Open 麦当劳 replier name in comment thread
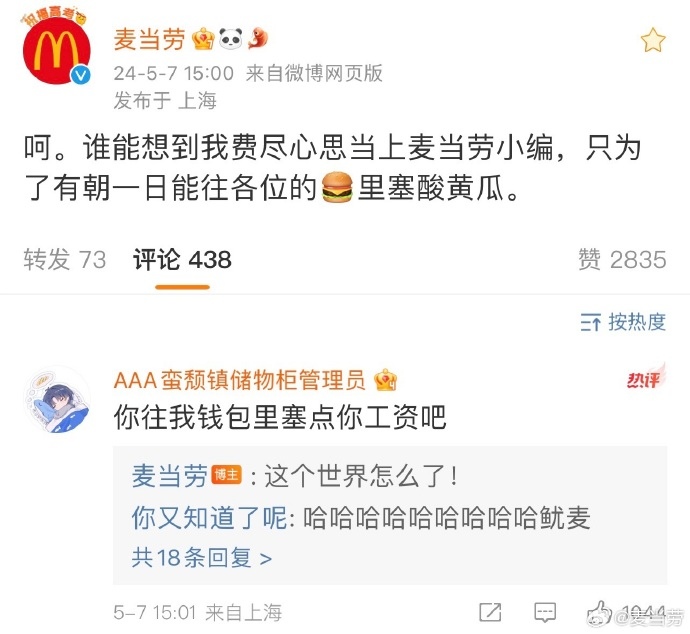The image size is (690, 634). pyautogui.click(x=169, y=476)
